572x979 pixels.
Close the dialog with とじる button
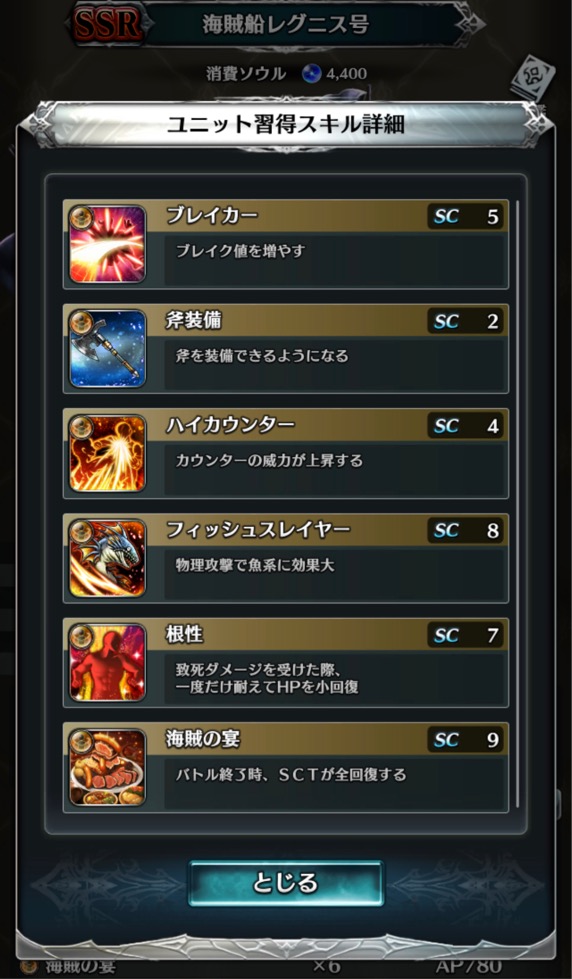(286, 883)
